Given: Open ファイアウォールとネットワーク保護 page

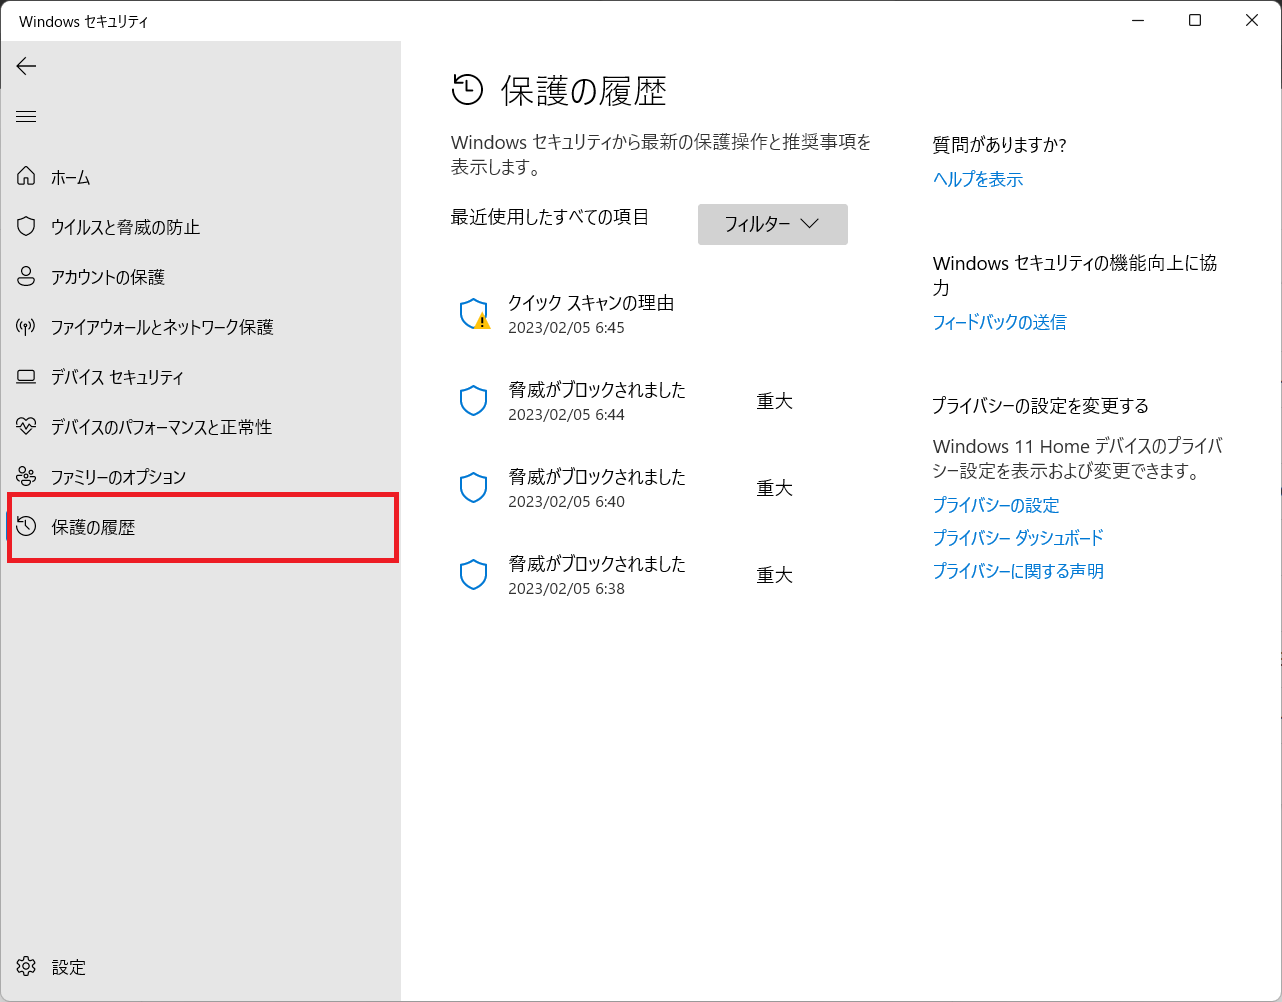Looking at the screenshot, I should [162, 327].
